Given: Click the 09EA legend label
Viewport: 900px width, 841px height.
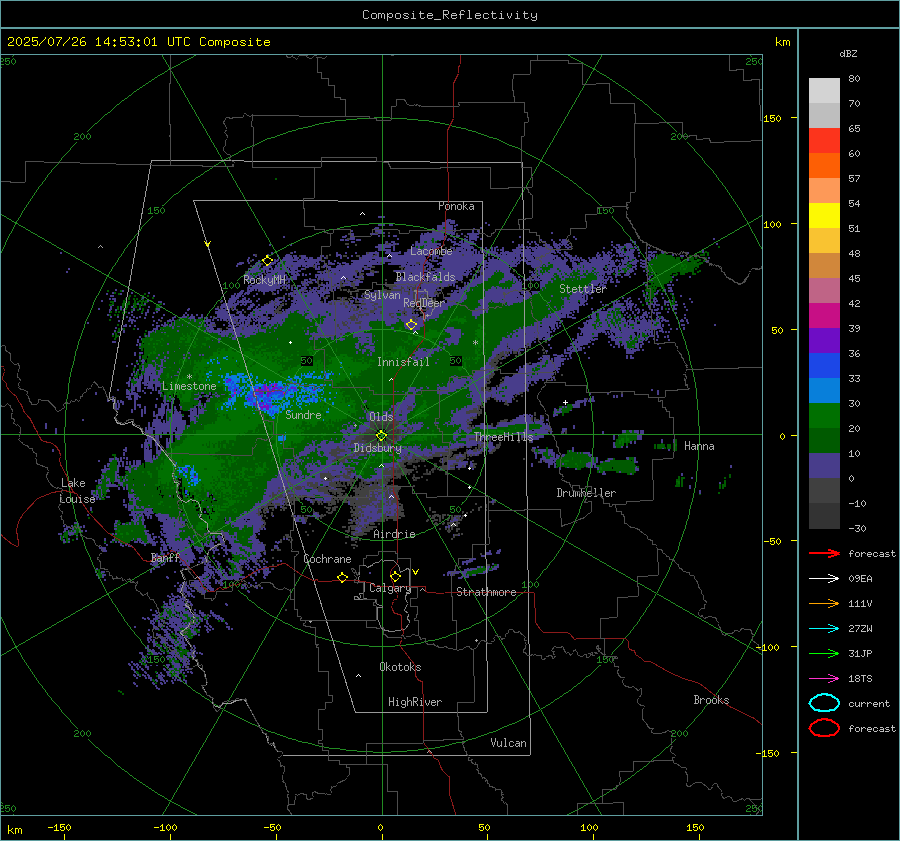Looking at the screenshot, I should pos(860,579).
